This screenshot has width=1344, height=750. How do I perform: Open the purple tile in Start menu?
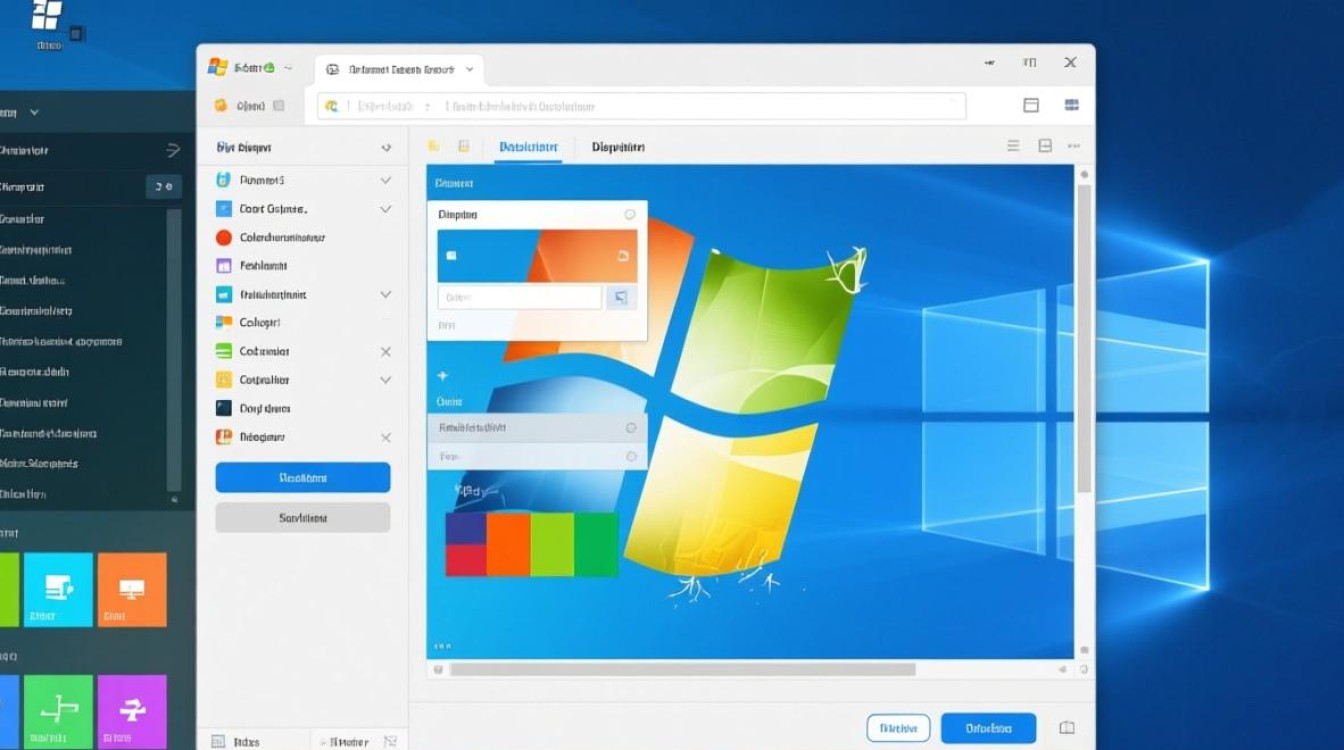click(132, 711)
